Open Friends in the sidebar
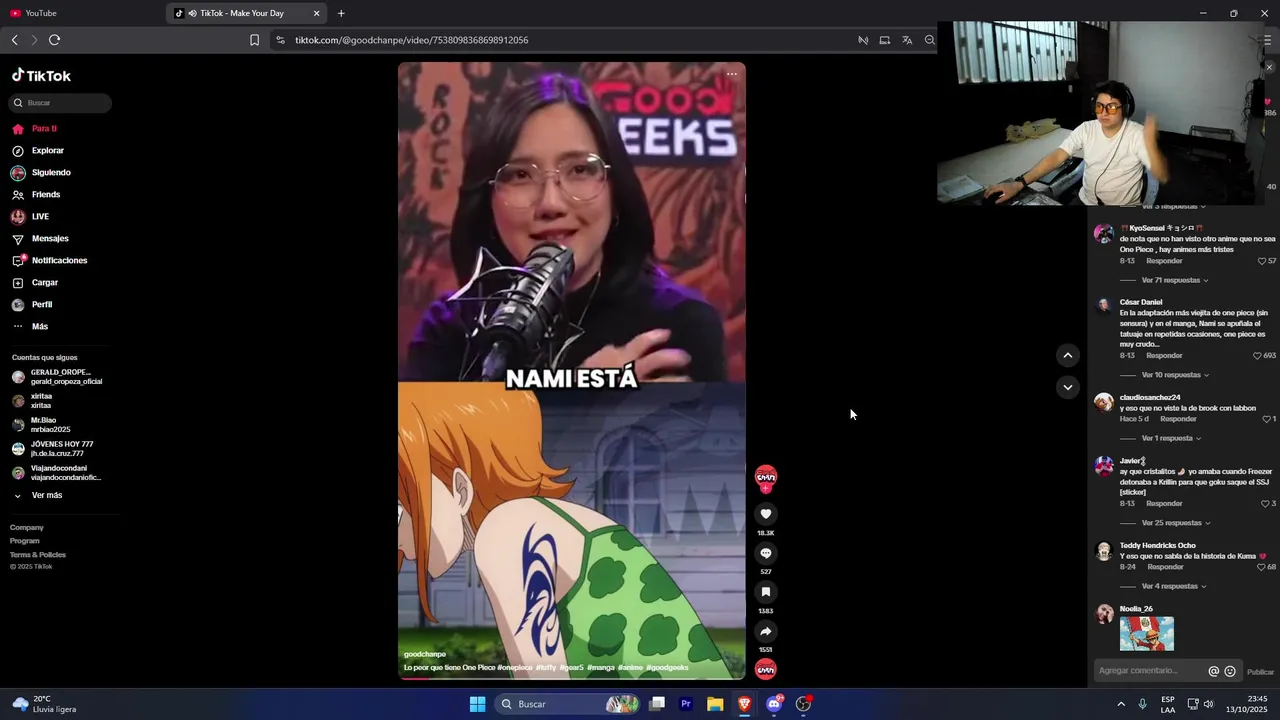 46,195
